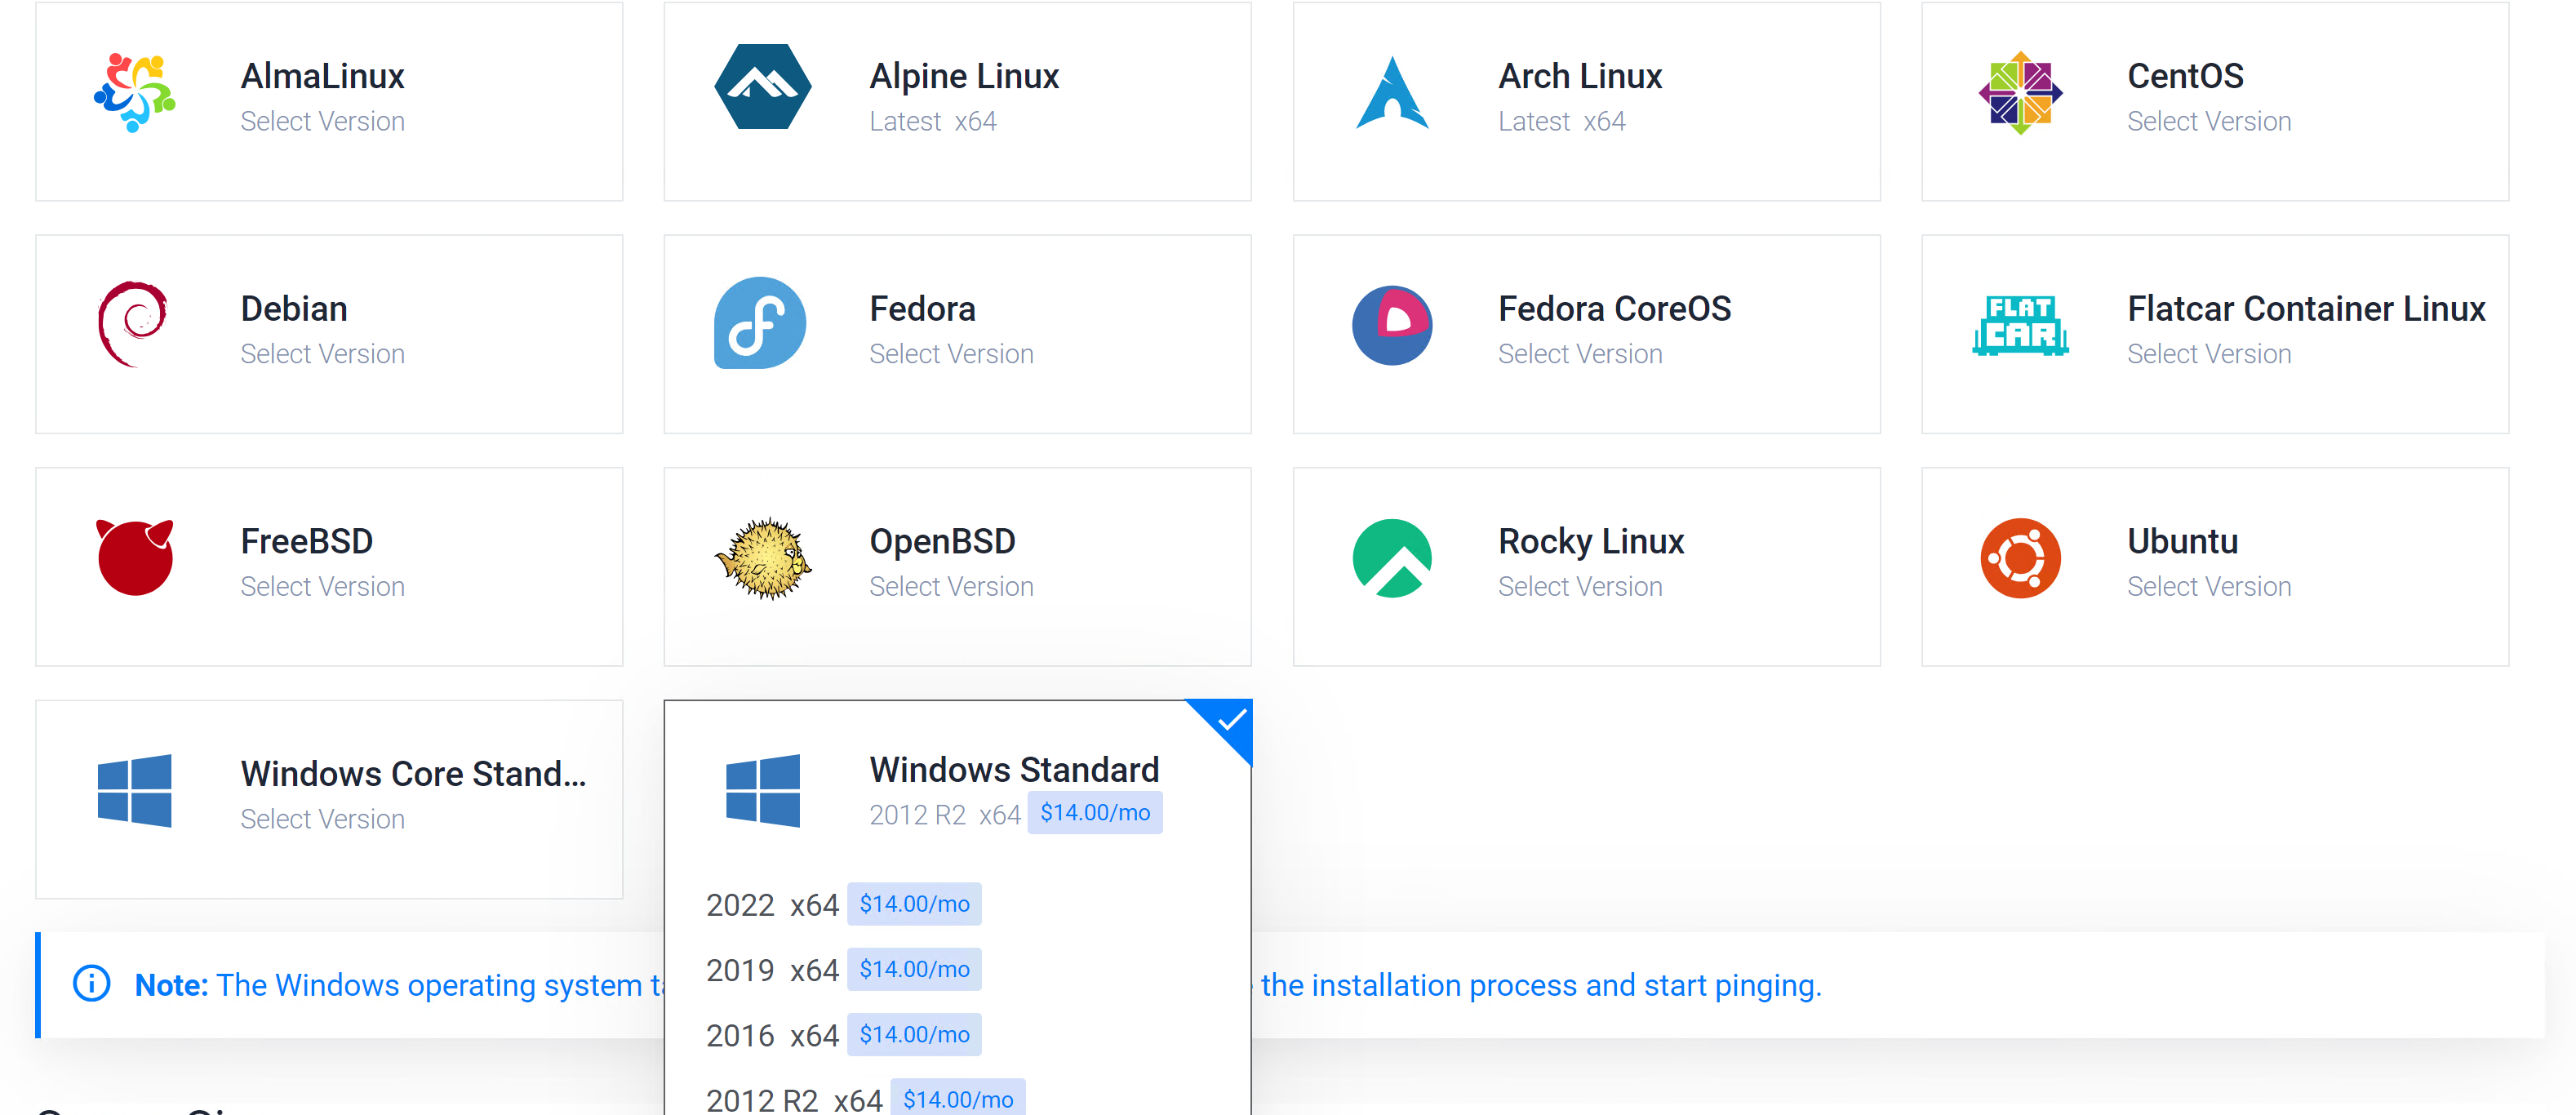Image resolution: width=2576 pixels, height=1115 pixels.
Task: Click the Debian swirl logo
Action: 134,325
